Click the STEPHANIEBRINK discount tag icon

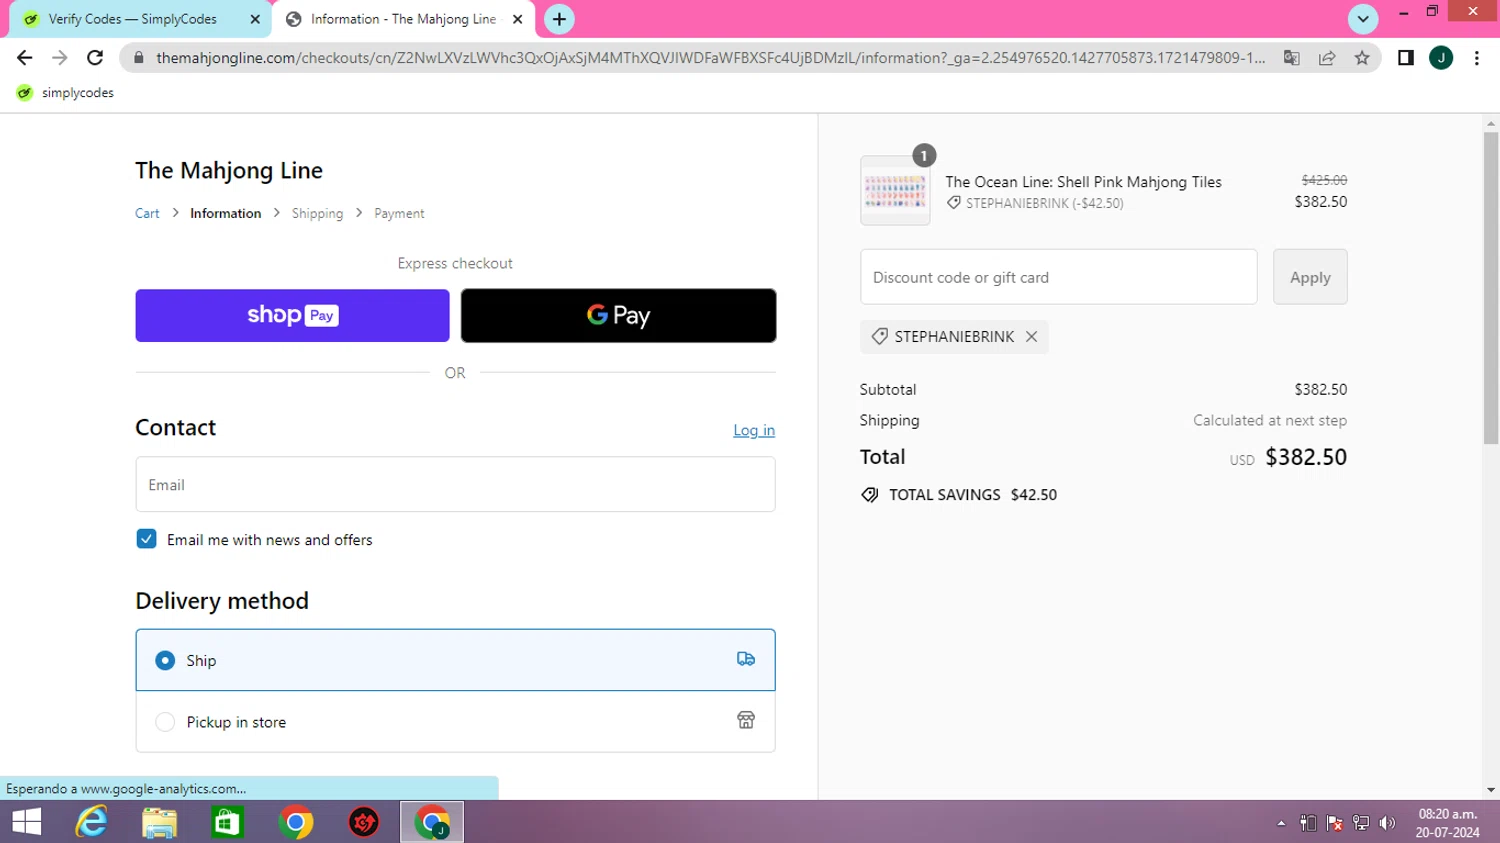pos(879,337)
